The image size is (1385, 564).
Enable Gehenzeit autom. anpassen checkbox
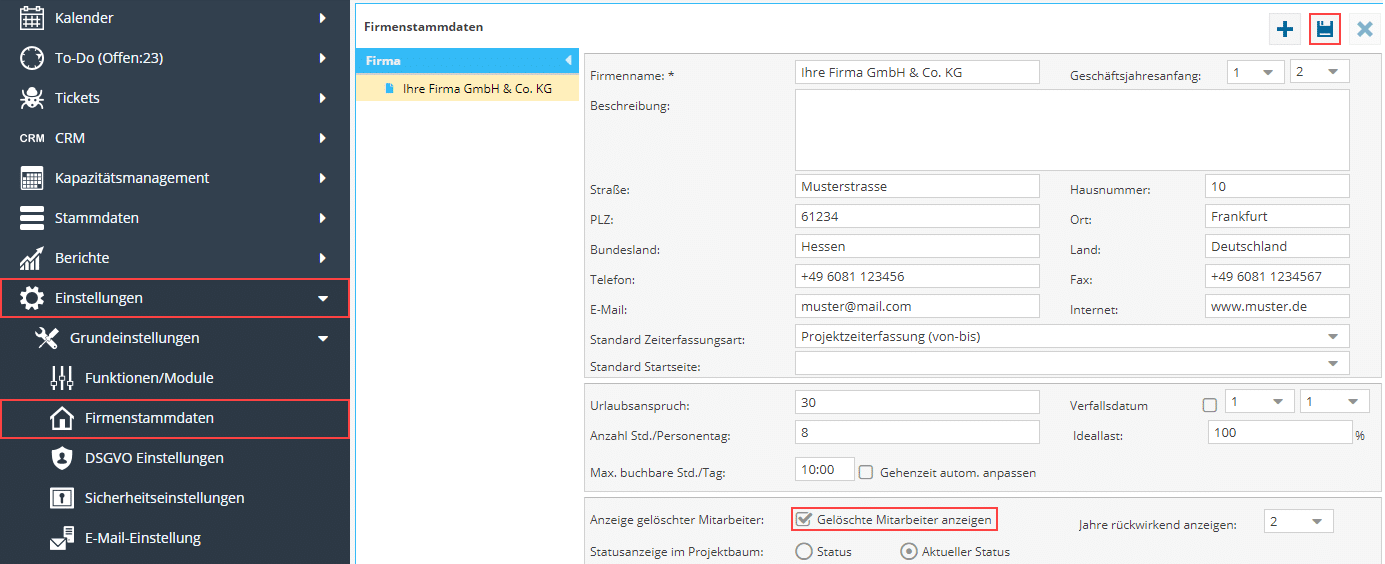(867, 472)
